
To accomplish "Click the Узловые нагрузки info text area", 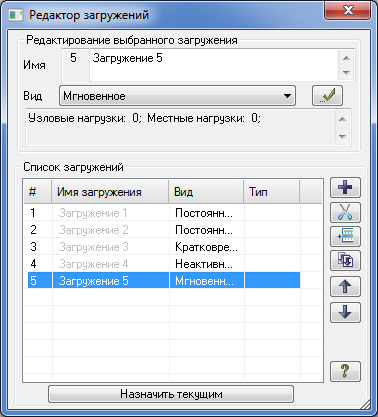I will point(180,127).
